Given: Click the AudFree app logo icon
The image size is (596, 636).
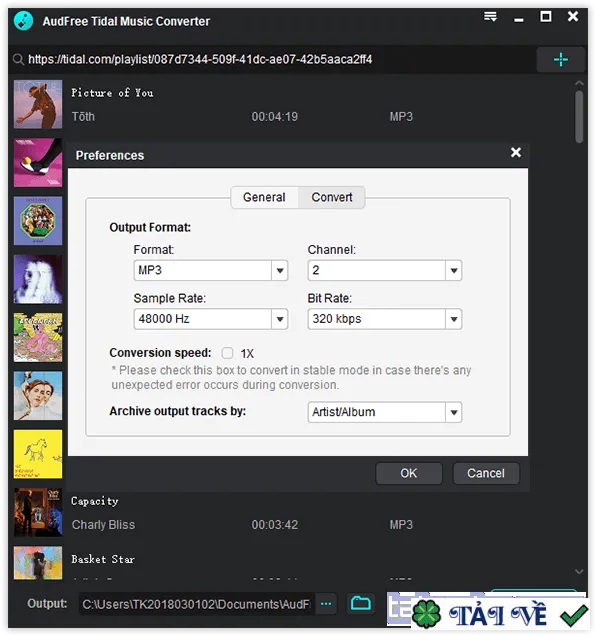Looking at the screenshot, I should pyautogui.click(x=24, y=21).
